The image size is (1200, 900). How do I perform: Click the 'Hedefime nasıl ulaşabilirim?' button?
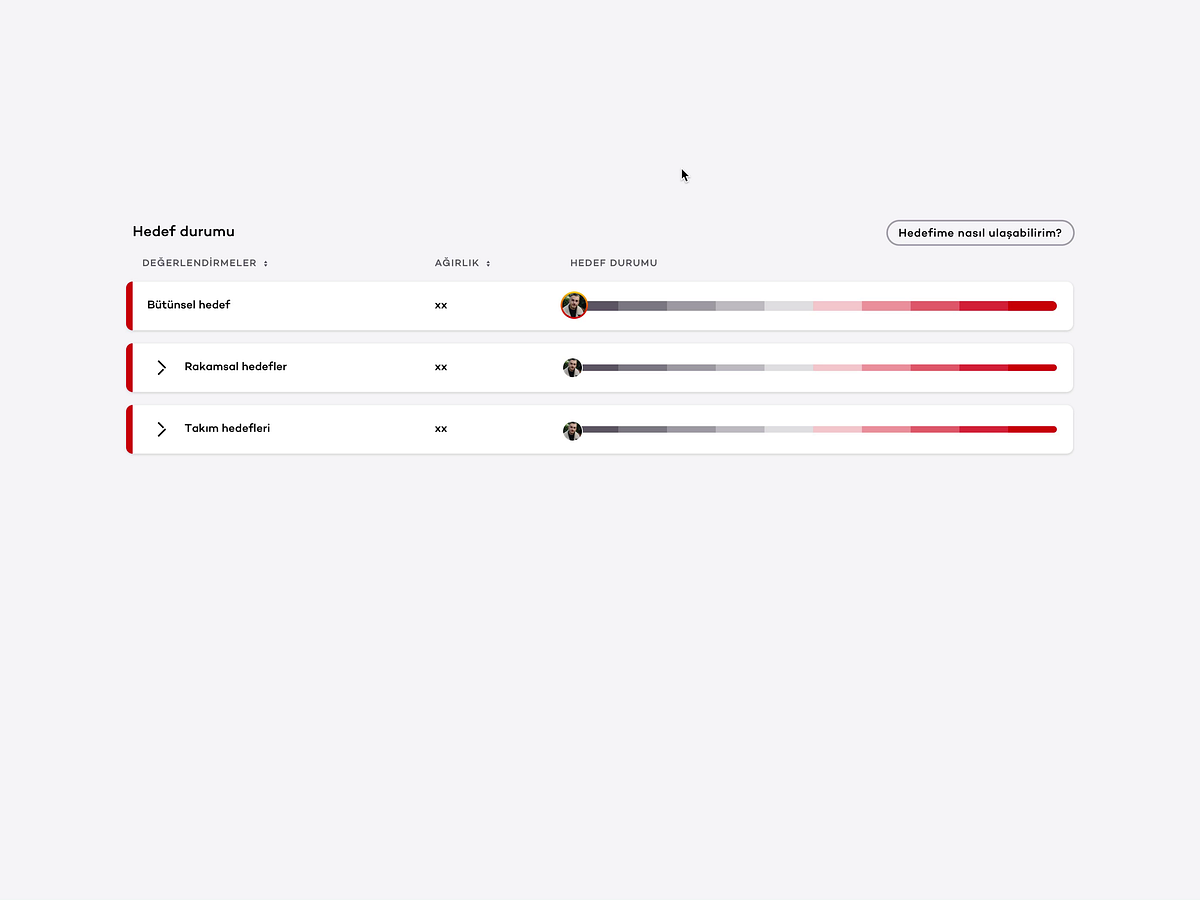(980, 233)
